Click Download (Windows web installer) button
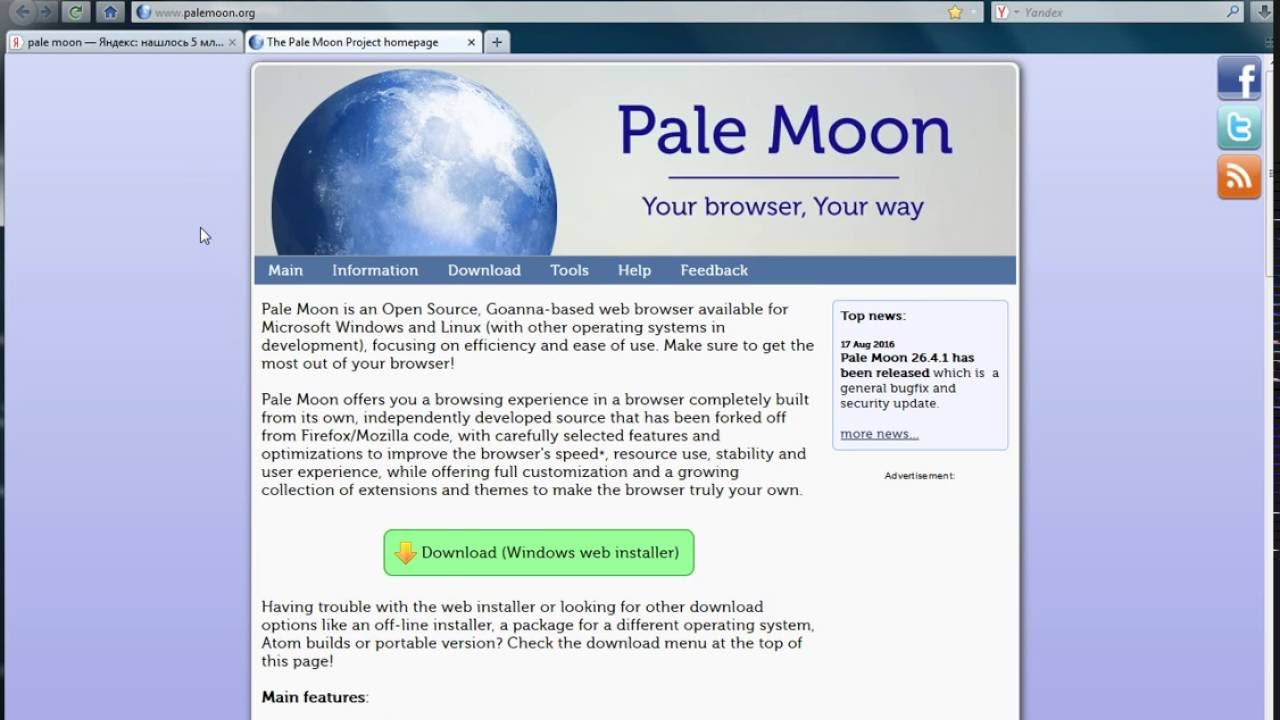Image resolution: width=1280 pixels, height=720 pixels. point(539,552)
